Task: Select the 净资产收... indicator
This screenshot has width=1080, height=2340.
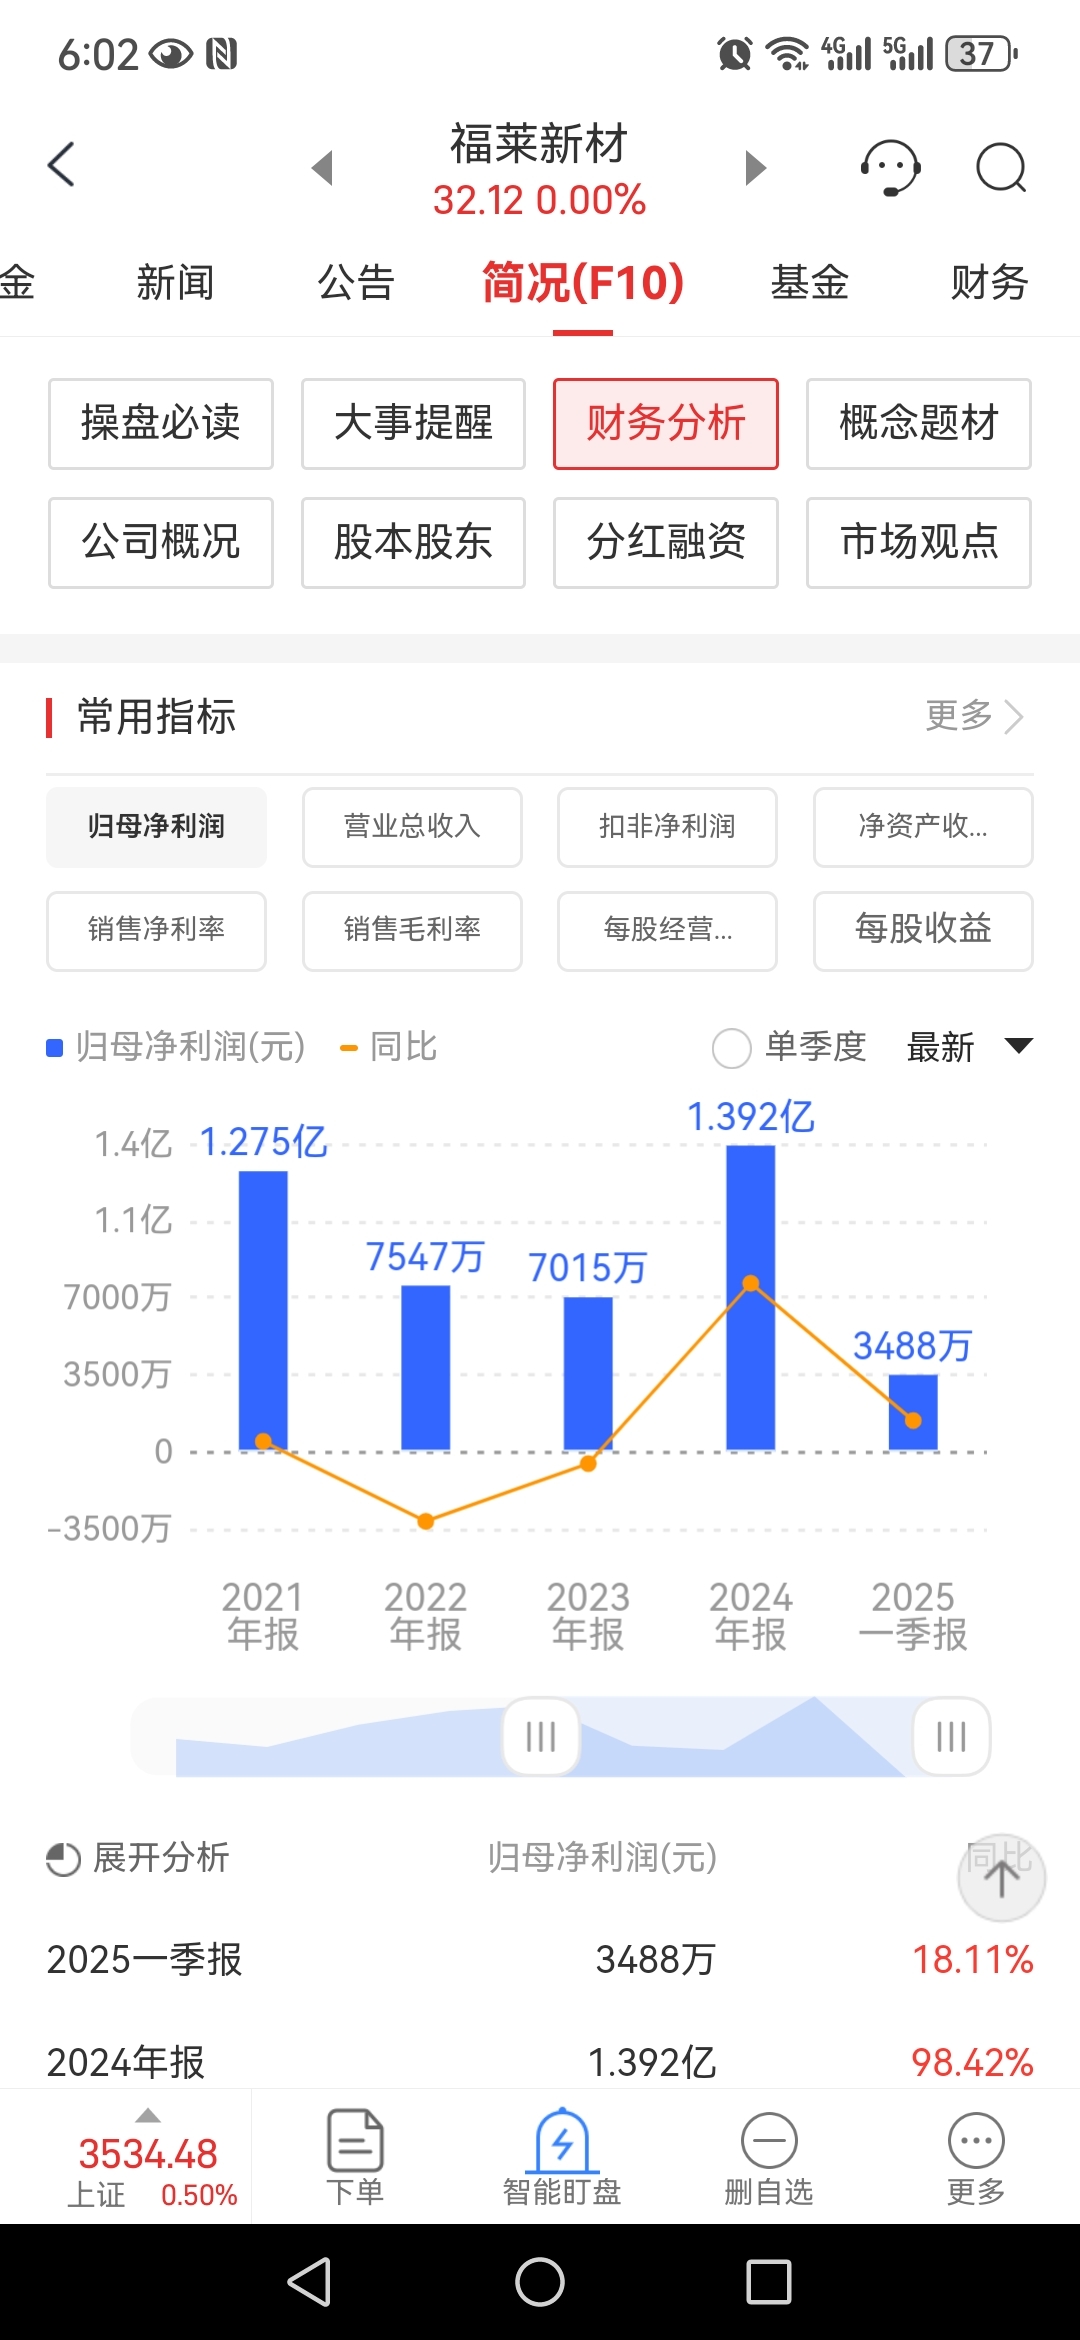Action: [x=923, y=827]
